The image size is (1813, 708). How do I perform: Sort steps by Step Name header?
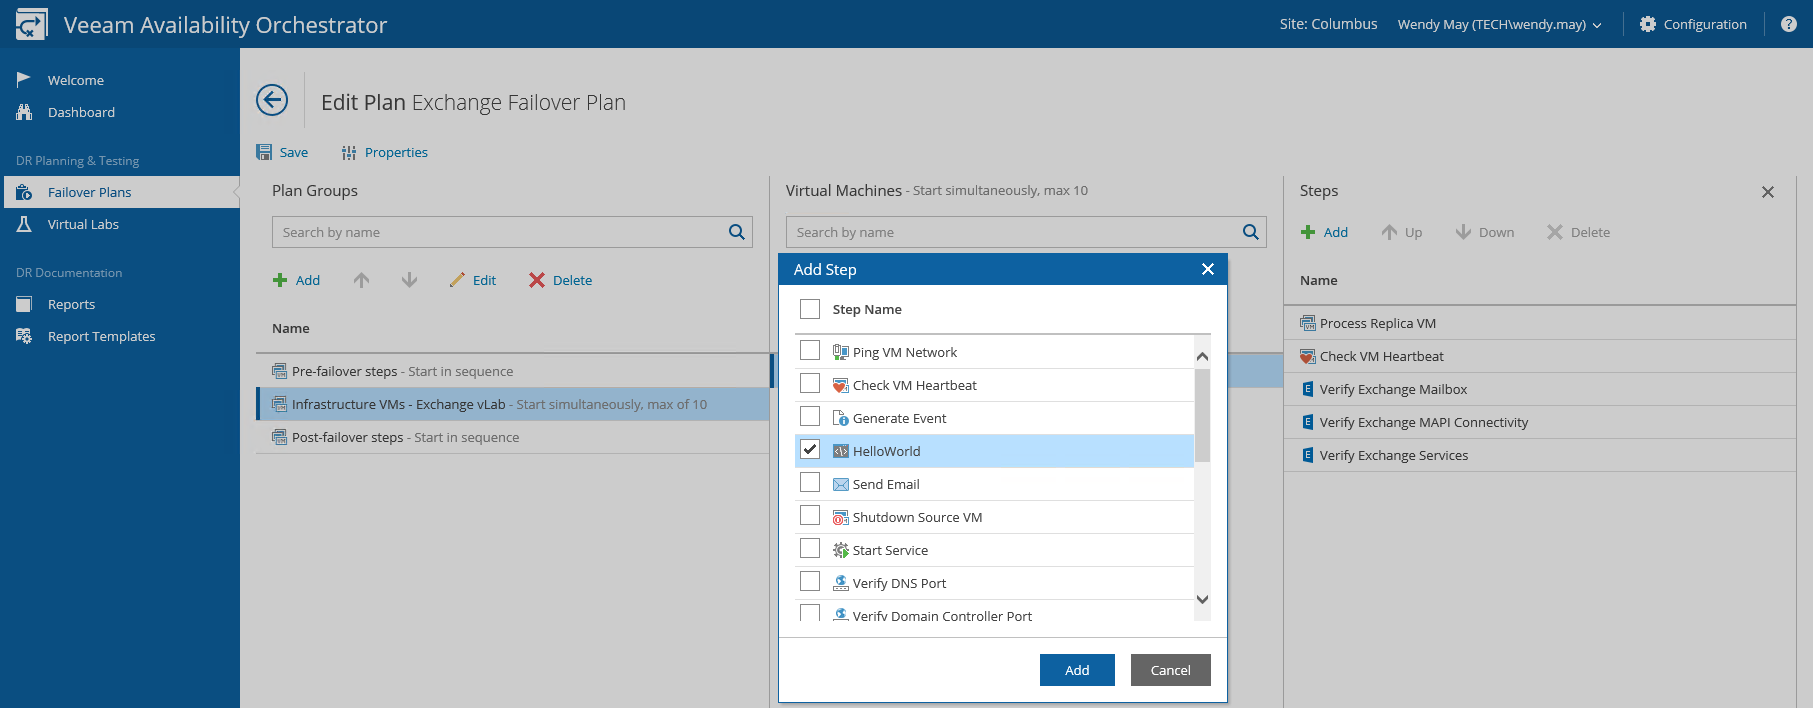pyautogui.click(x=867, y=309)
